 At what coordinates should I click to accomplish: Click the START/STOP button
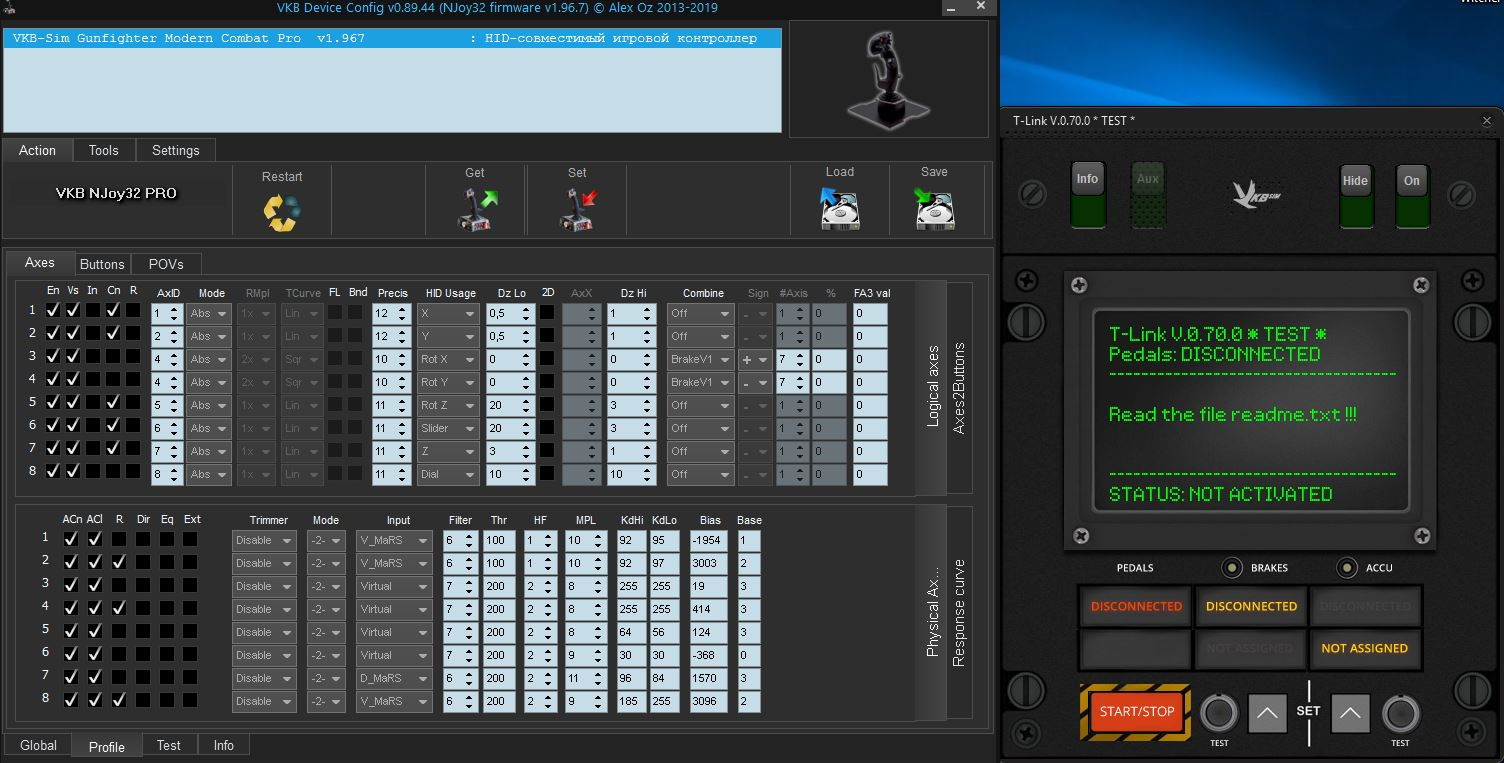click(1136, 712)
